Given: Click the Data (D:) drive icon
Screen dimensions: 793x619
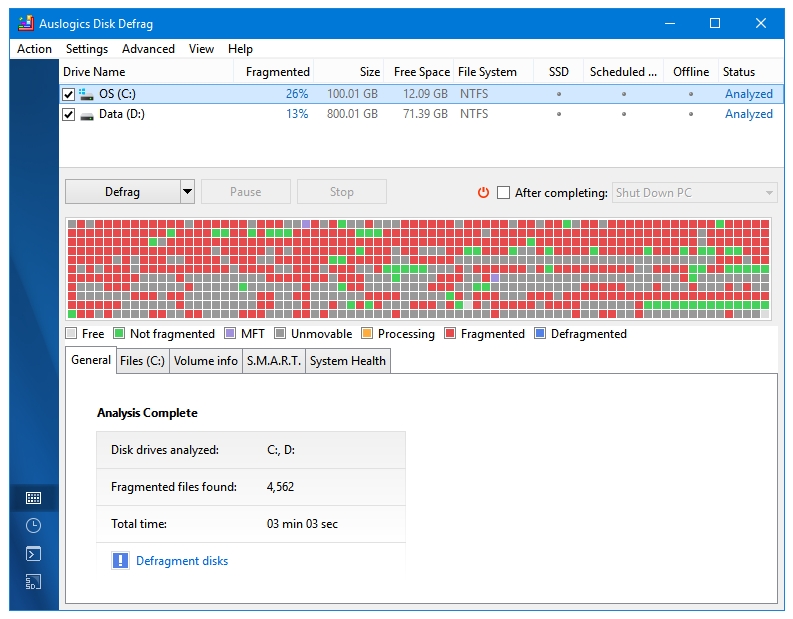Looking at the screenshot, I should (87, 115).
